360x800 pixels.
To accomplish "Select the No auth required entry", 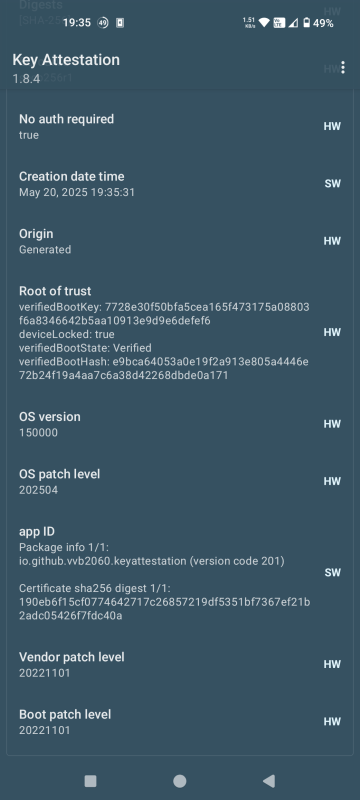I will [x=179, y=127].
